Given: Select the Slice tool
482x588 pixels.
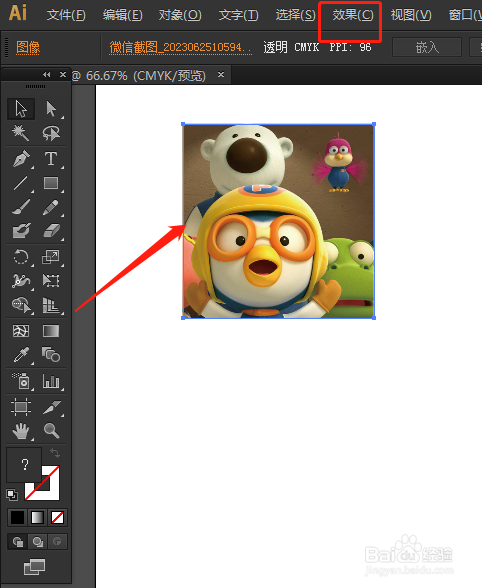Looking at the screenshot, I should pyautogui.click(x=51, y=407).
